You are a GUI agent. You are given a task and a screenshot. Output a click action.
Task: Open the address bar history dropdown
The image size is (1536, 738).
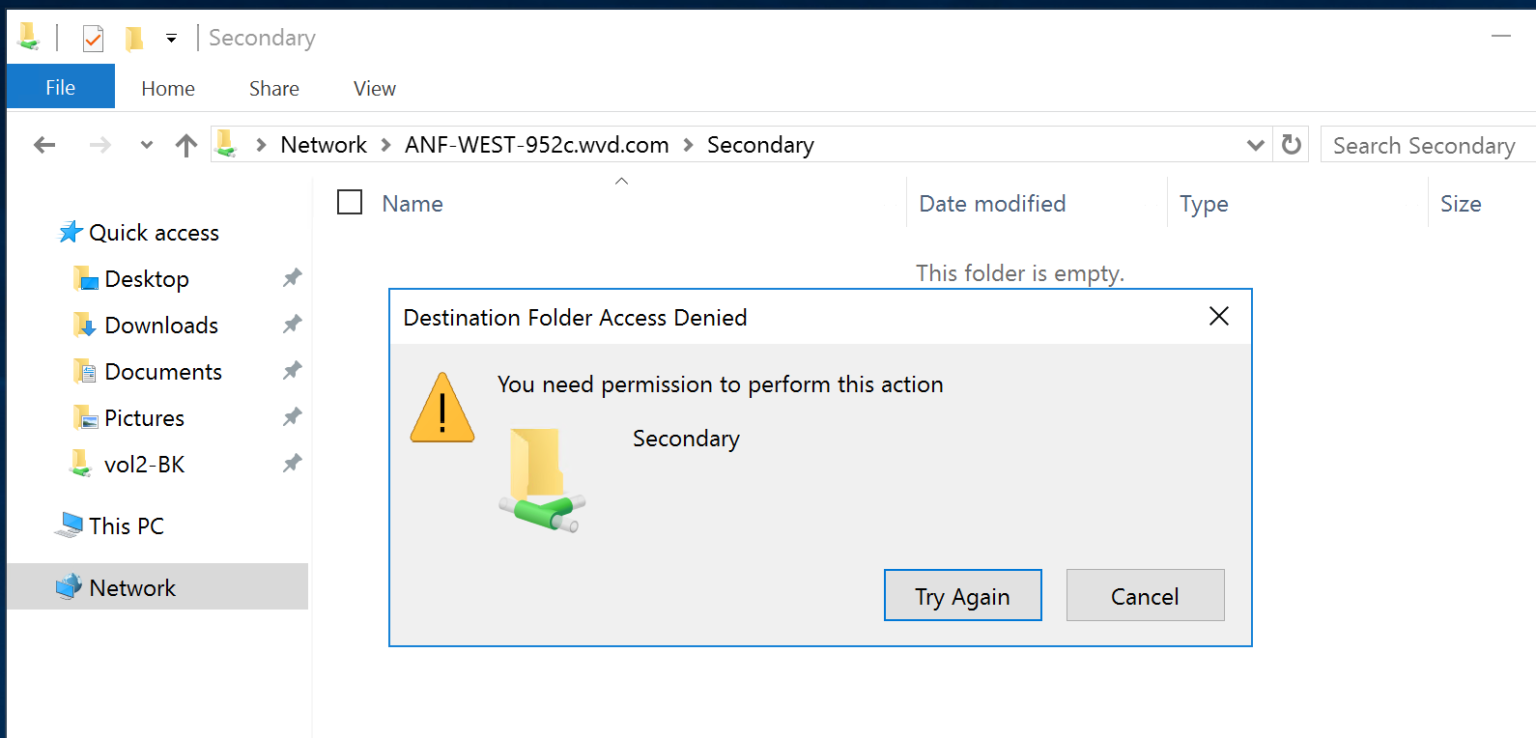1255,144
